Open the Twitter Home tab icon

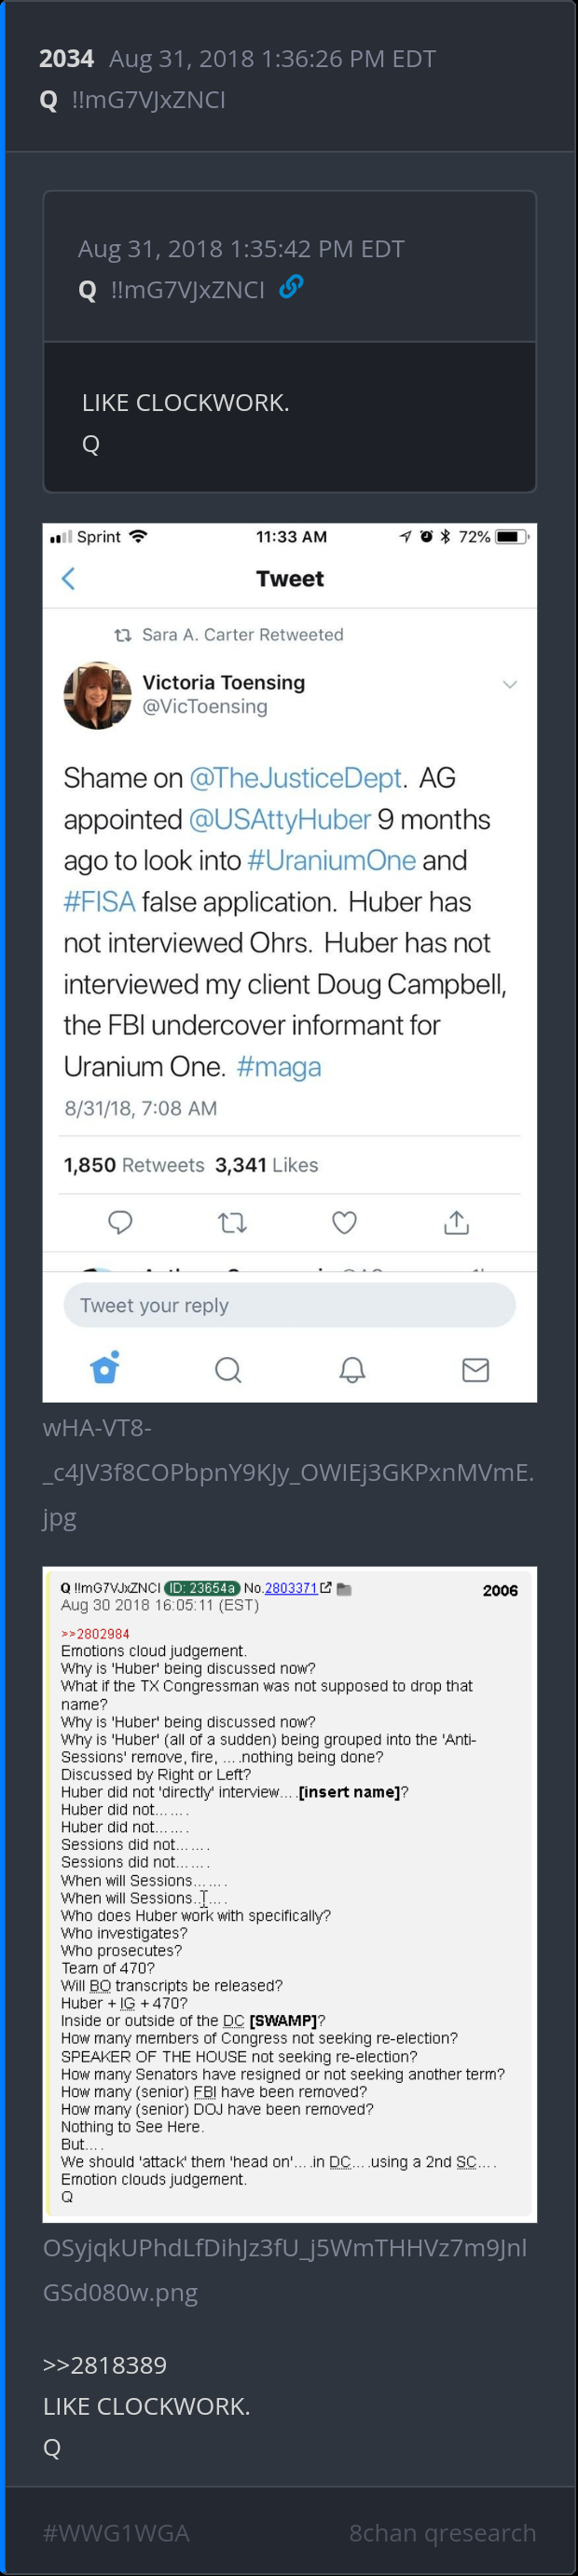[105, 1368]
